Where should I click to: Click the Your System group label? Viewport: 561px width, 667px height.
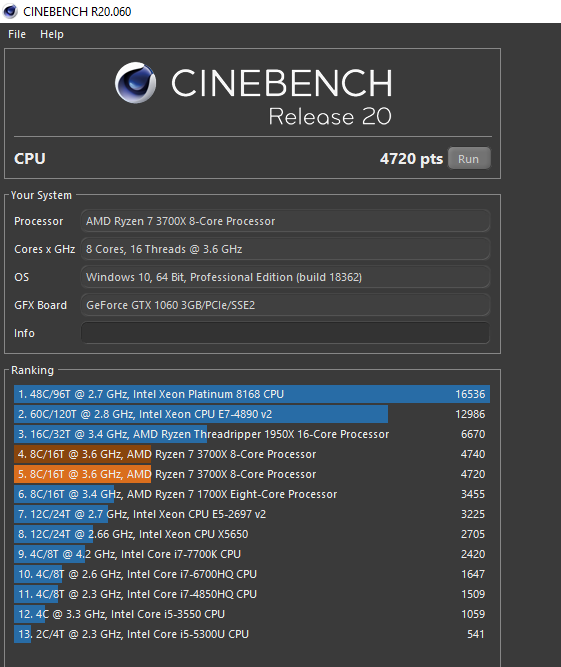(x=41, y=195)
